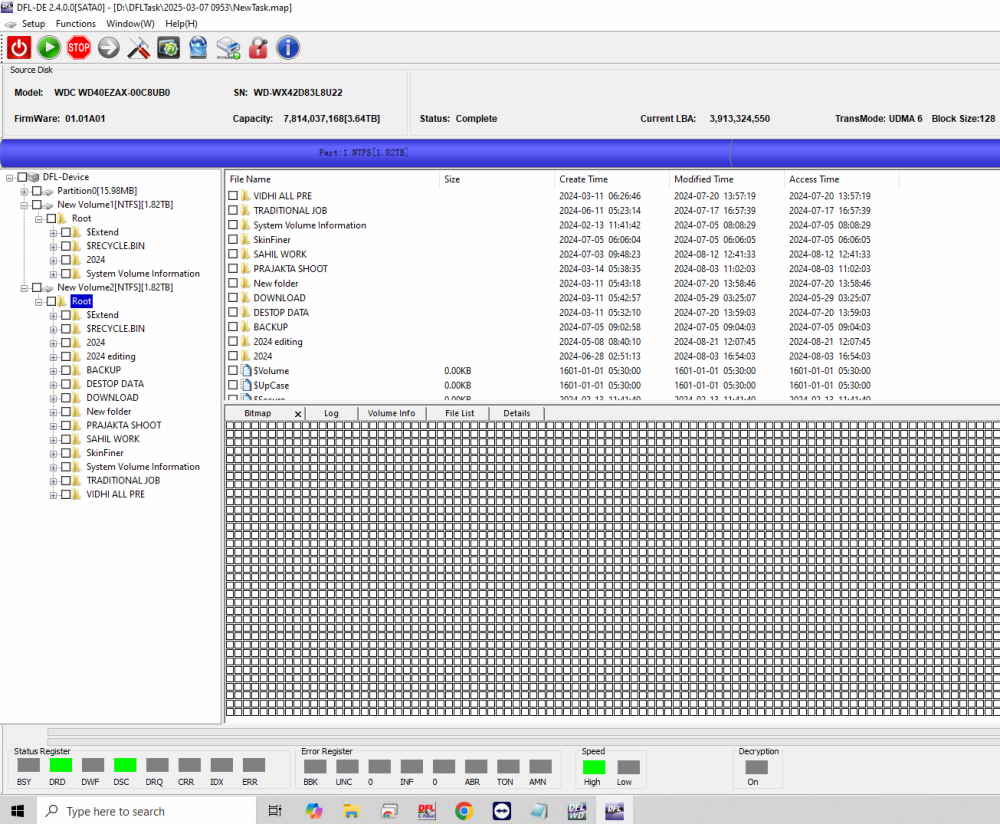
Task: Switch to the Volume Info tab
Action: tap(391, 413)
